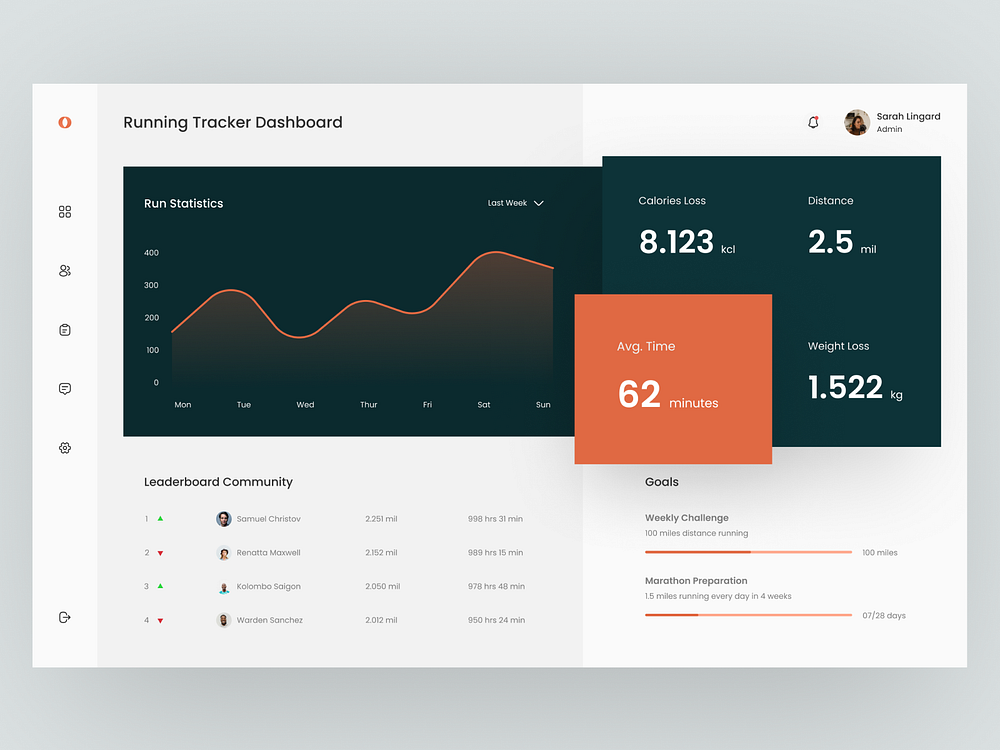Select the community members icon in sidebar
Viewport: 1000px width, 750px height.
coord(65,270)
